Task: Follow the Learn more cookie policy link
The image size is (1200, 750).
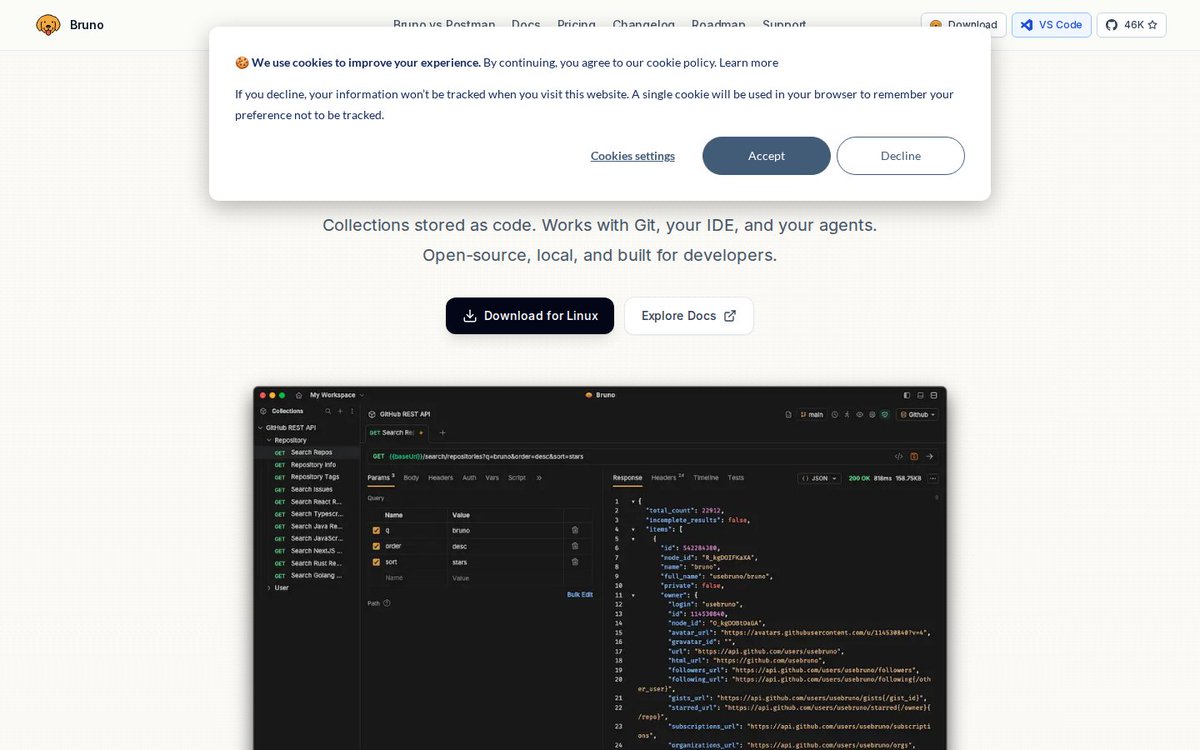Action: (748, 62)
